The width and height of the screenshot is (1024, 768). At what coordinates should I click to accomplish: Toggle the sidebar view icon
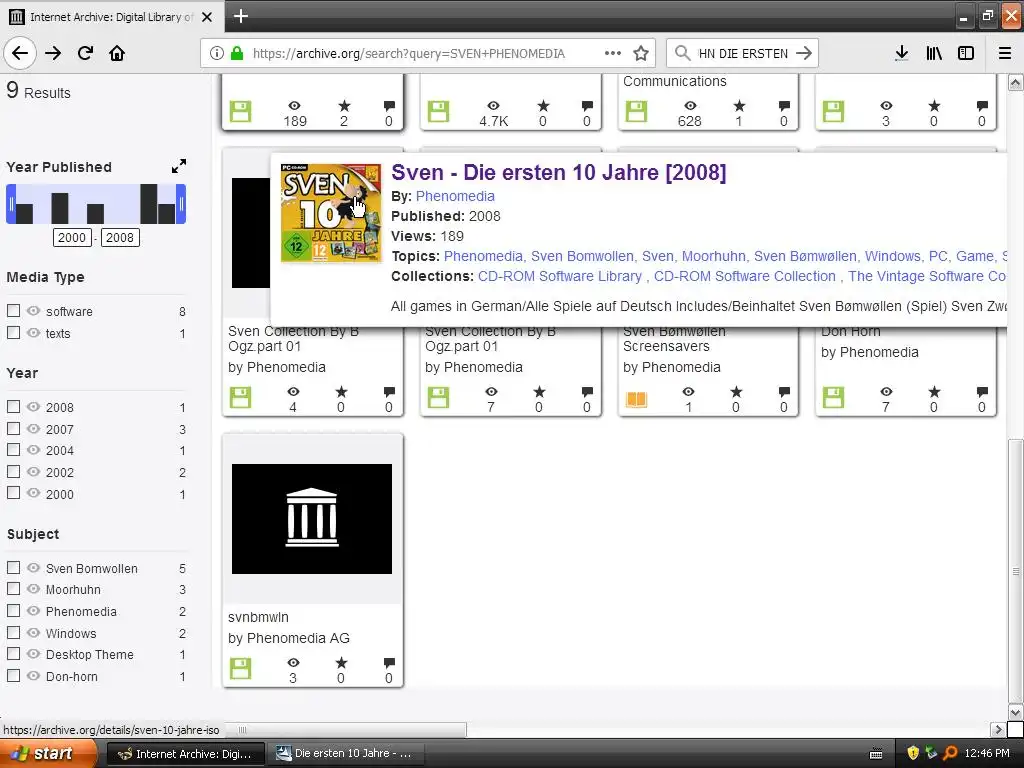(966, 53)
